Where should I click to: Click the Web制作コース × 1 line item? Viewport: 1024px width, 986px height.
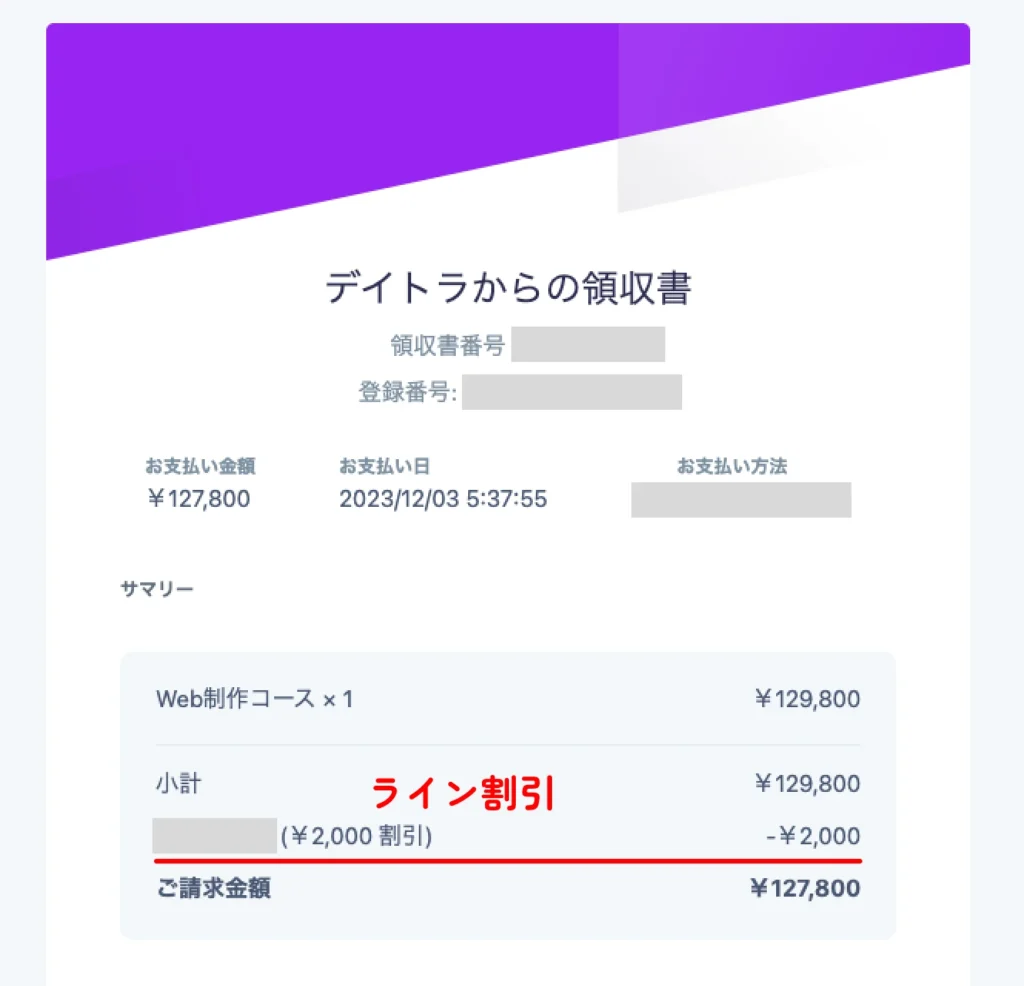pos(255,699)
